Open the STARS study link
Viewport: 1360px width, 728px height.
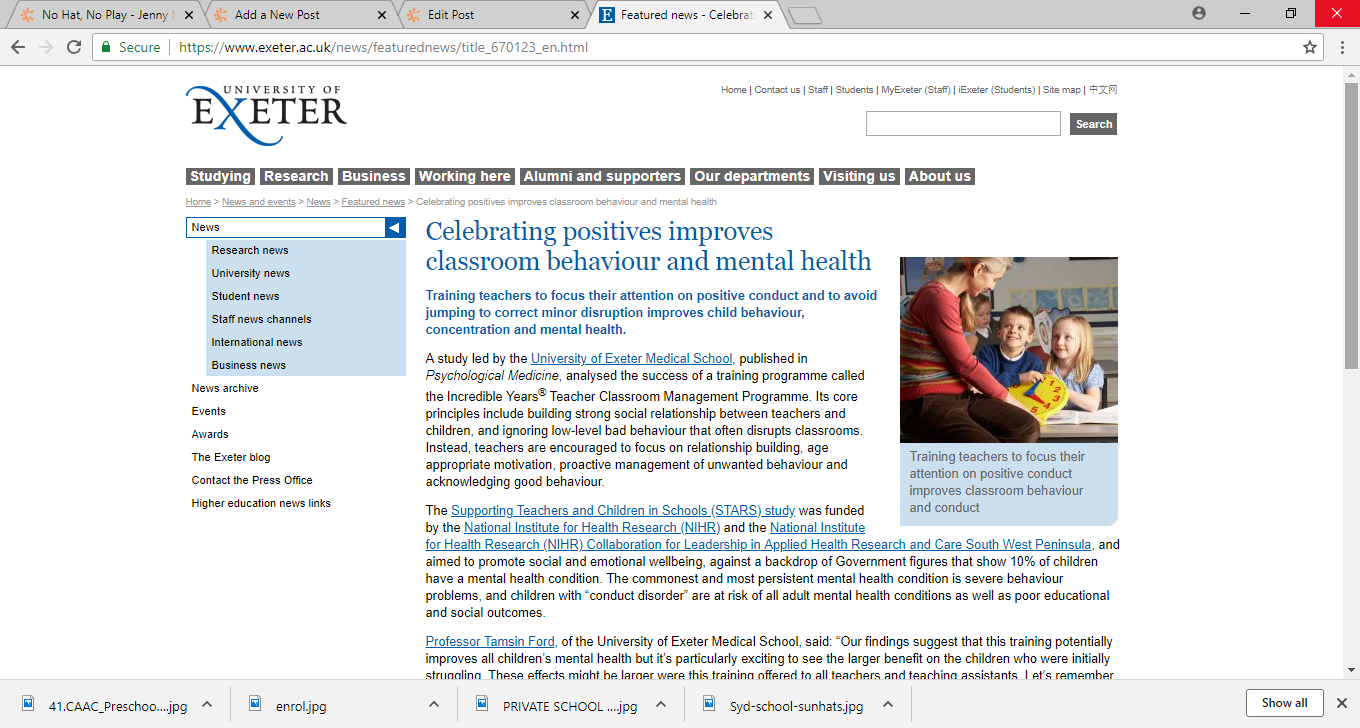623,510
